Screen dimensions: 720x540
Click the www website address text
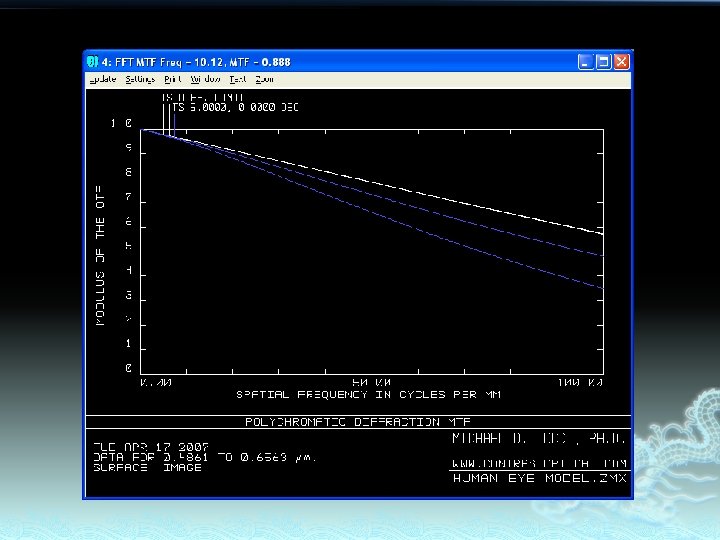(540, 463)
